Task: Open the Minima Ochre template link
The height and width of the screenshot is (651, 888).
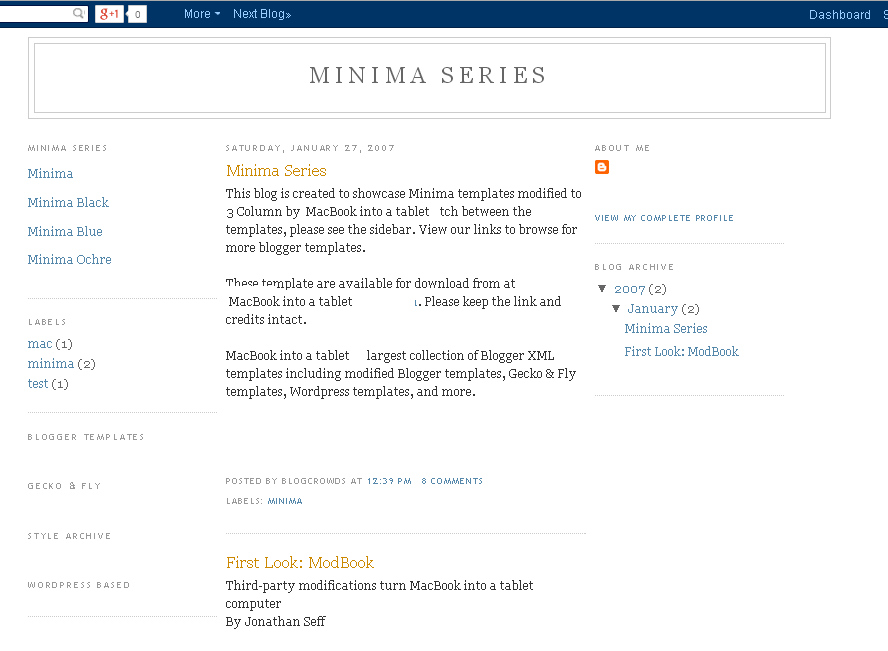Action: [x=70, y=259]
